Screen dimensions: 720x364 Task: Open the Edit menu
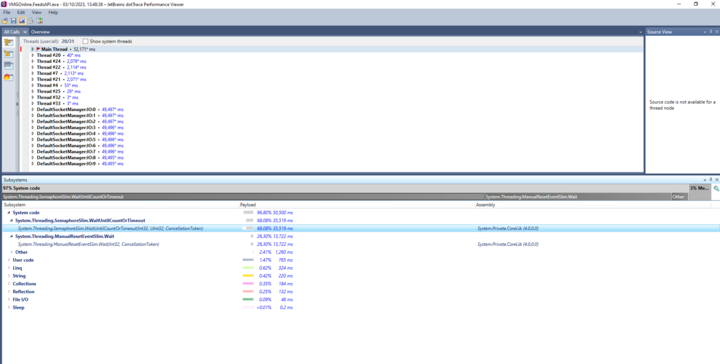click(x=21, y=12)
